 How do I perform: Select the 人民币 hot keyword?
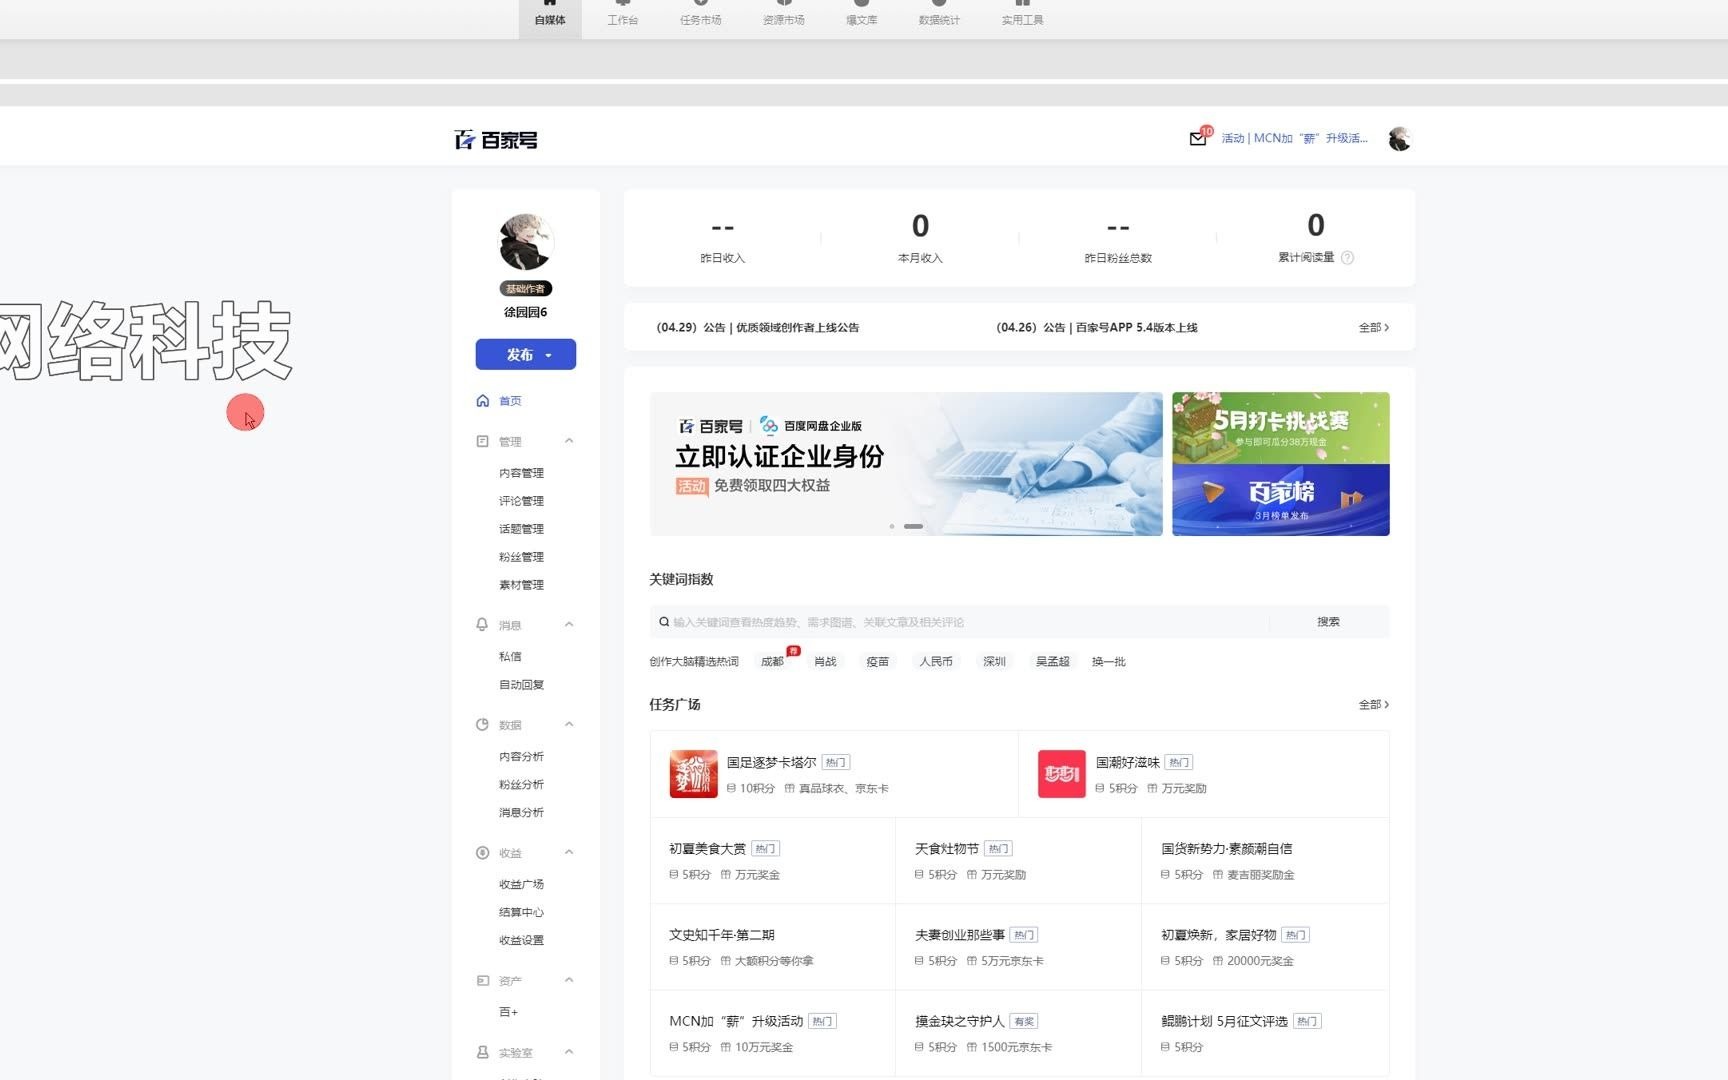(936, 662)
